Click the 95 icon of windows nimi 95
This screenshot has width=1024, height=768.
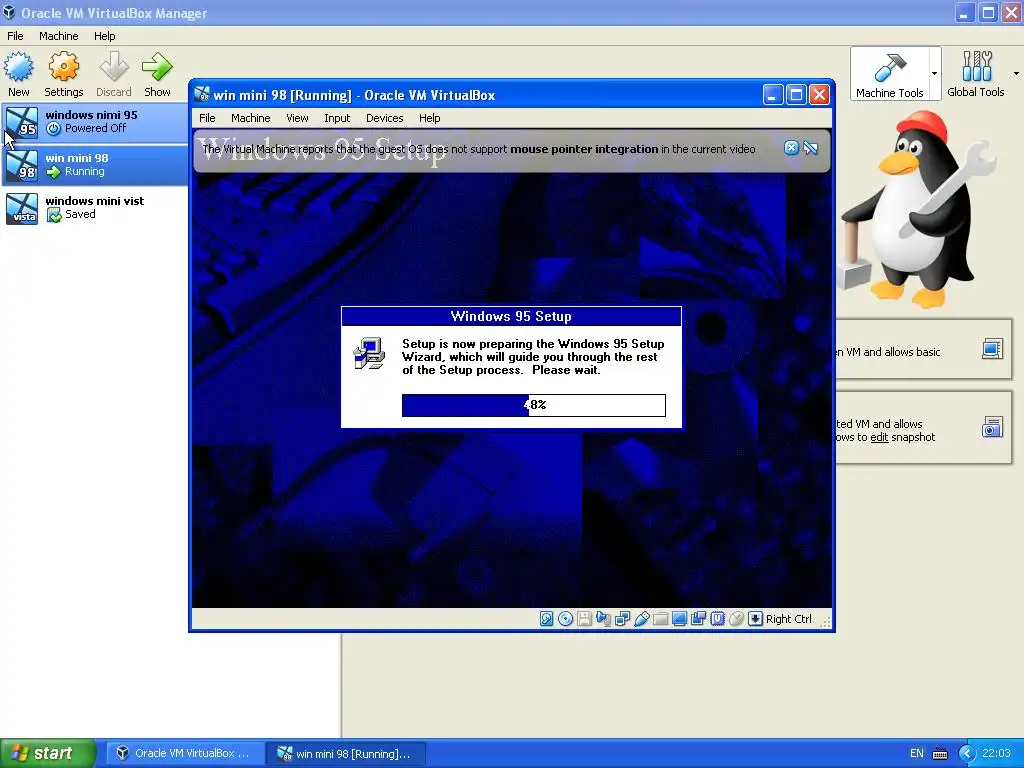click(22, 123)
